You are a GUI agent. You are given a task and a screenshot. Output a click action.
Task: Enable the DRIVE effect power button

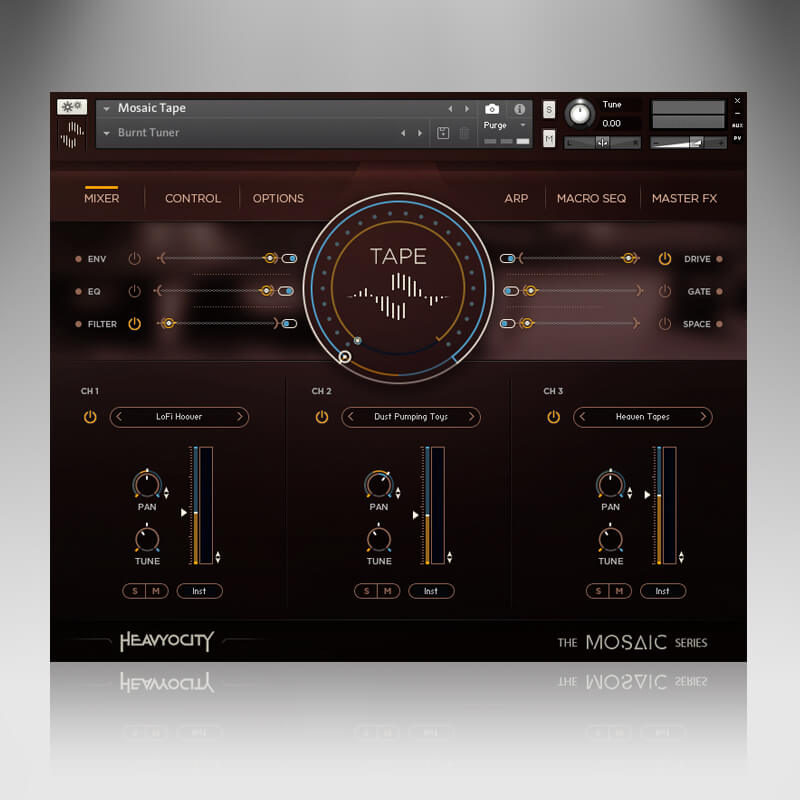coord(663,258)
